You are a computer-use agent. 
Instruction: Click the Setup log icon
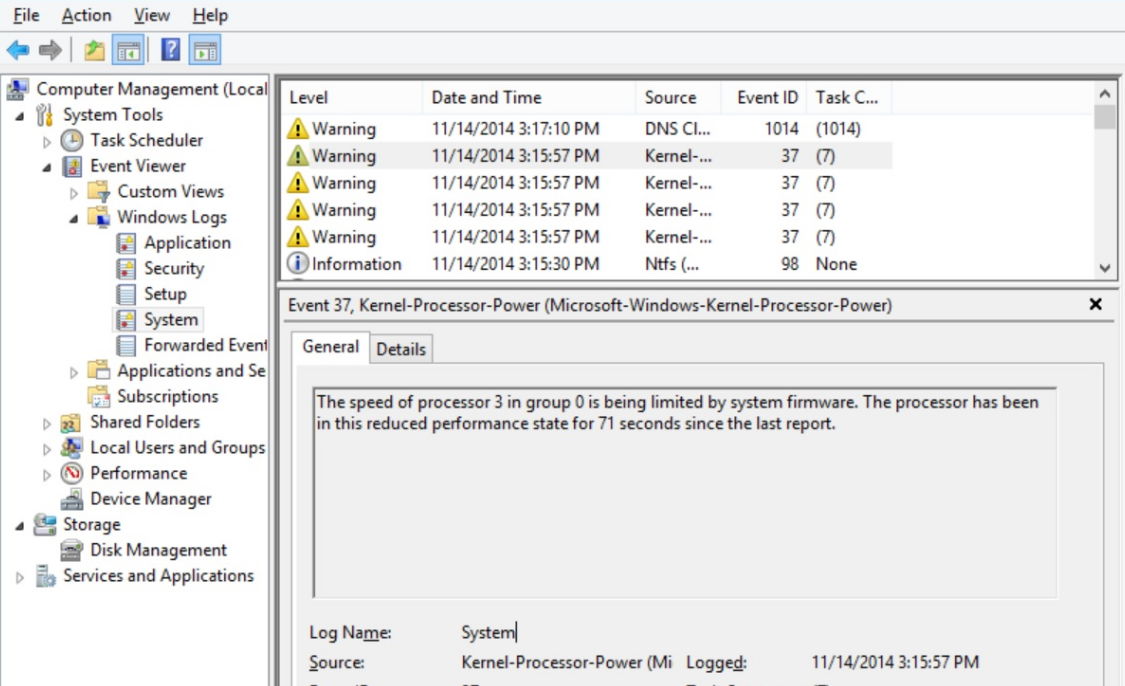pos(126,294)
